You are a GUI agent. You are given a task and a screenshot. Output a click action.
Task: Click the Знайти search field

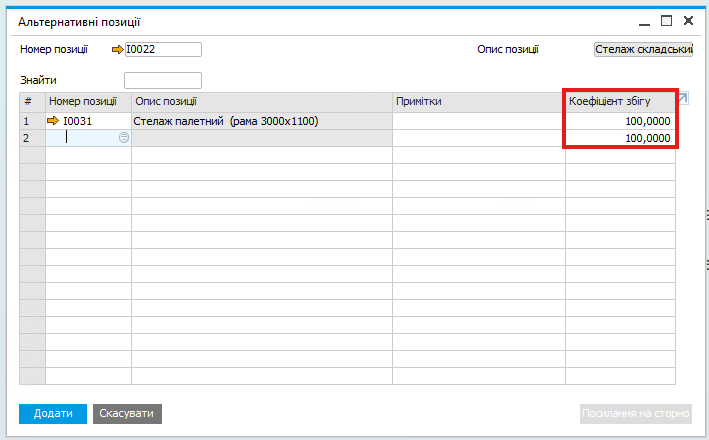pos(162,80)
